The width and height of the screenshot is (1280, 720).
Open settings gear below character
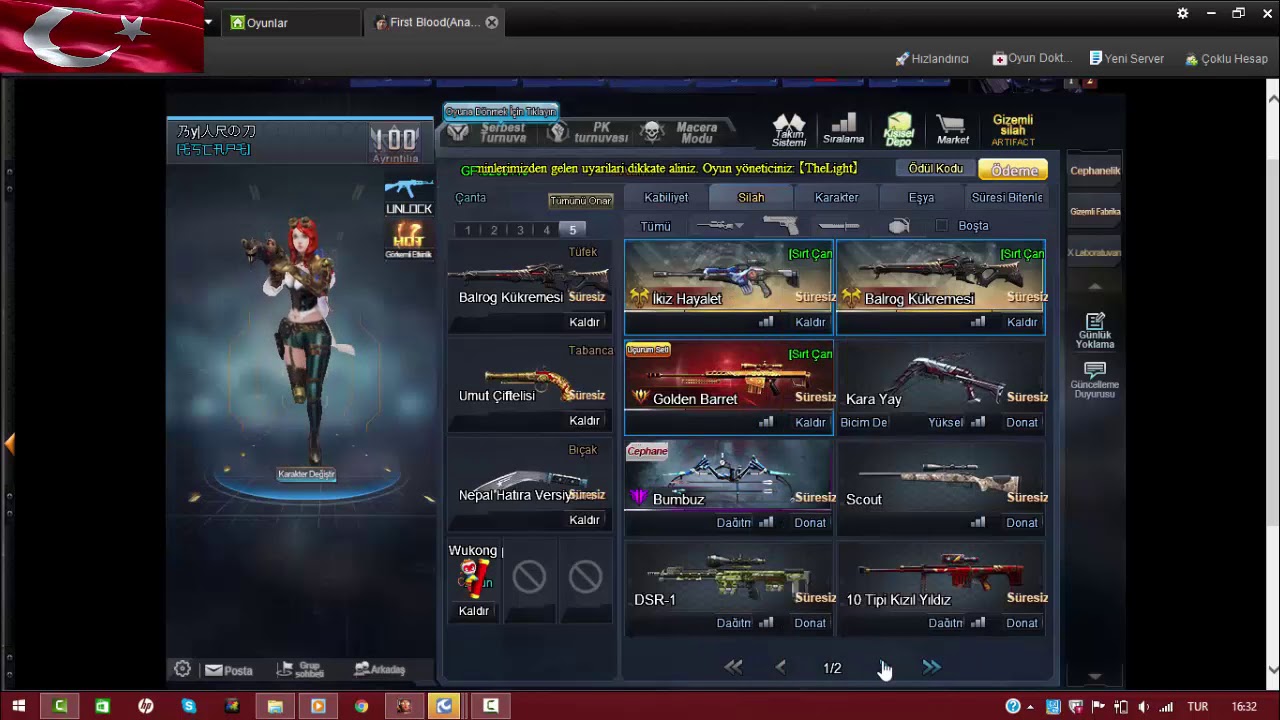(182, 669)
